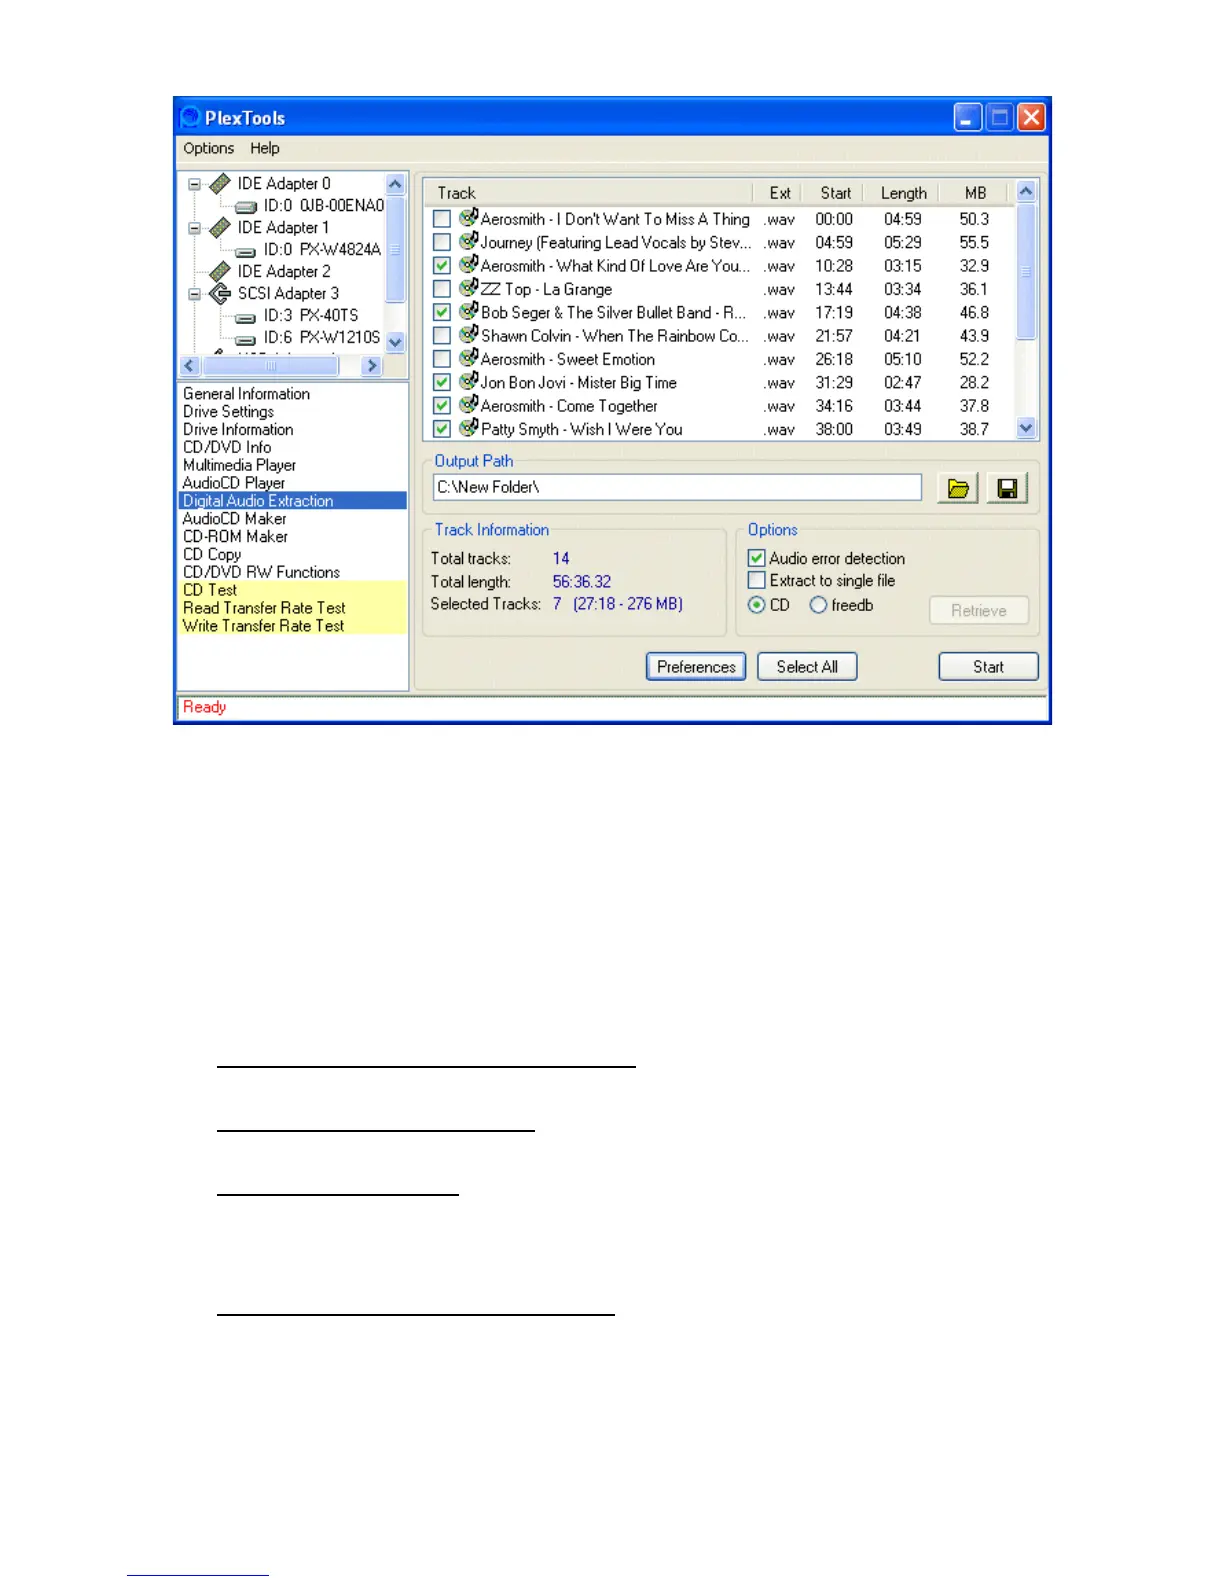The image size is (1224, 1584).
Task: Click device tree scroll left arrow
Action: pyautogui.click(x=190, y=366)
